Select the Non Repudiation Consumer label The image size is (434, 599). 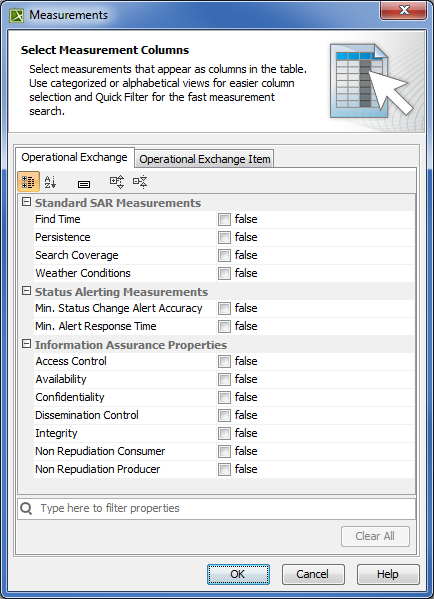(x=100, y=451)
